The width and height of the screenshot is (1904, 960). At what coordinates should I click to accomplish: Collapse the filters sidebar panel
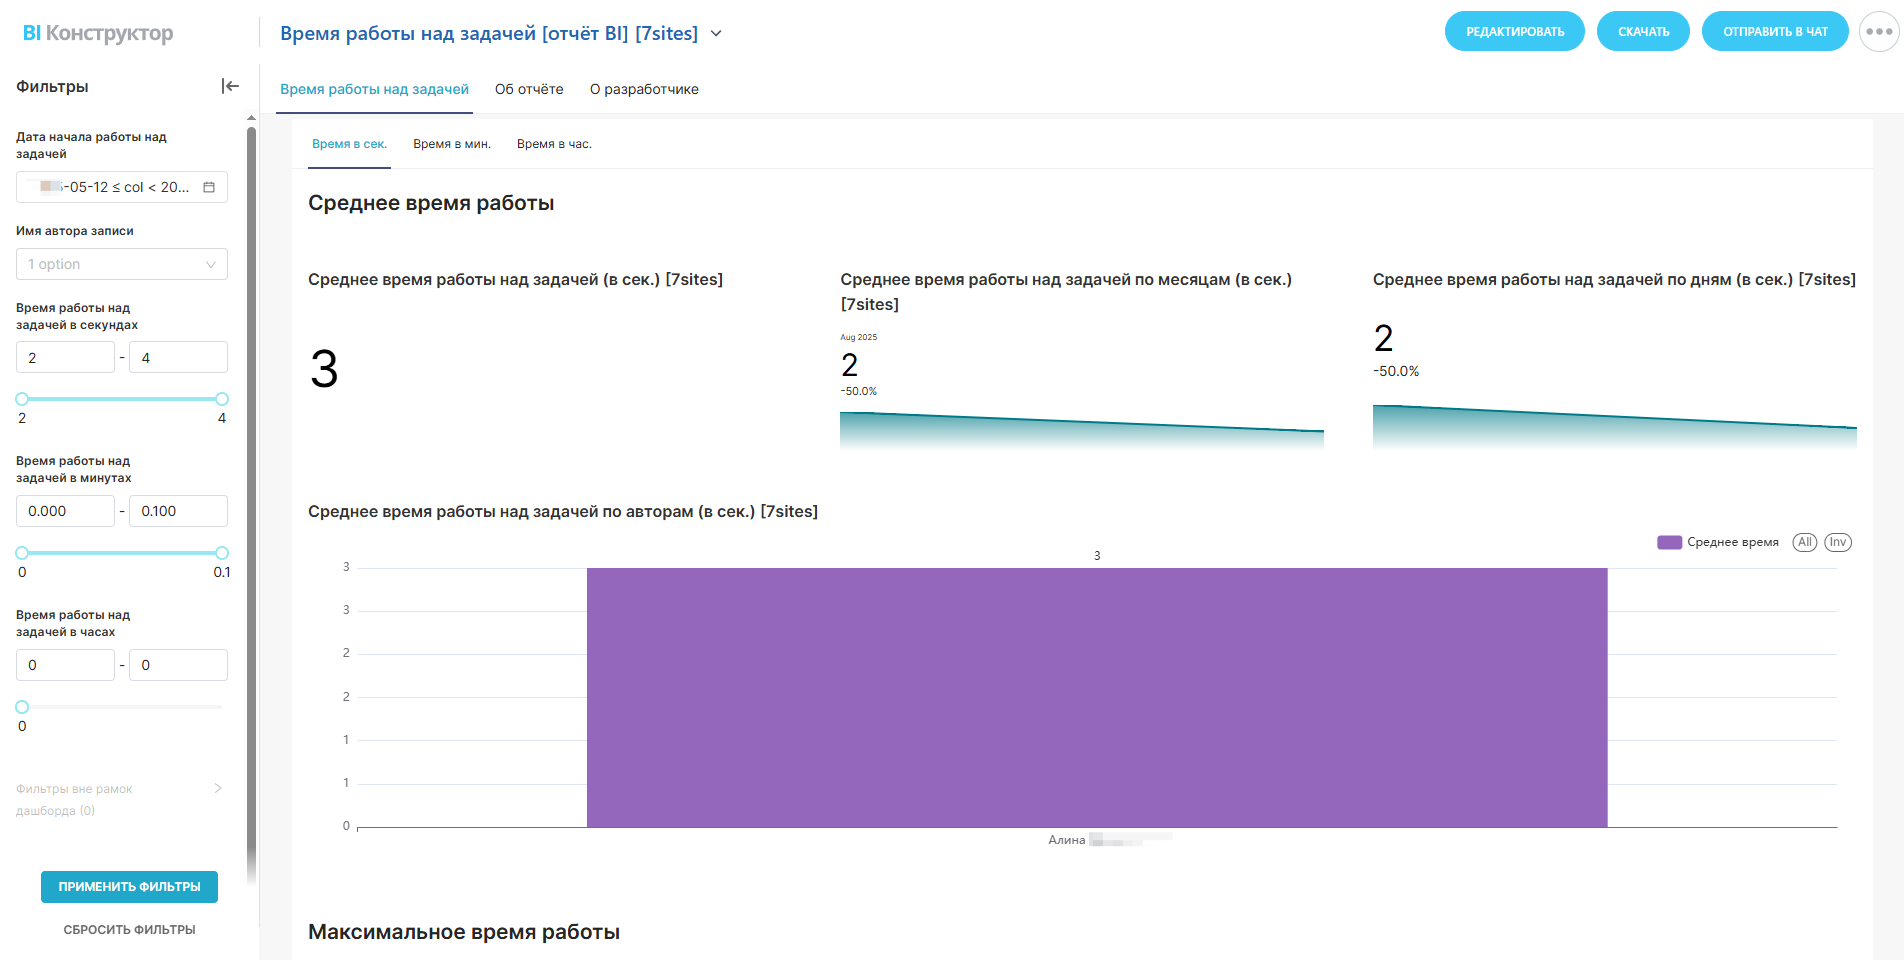230,86
